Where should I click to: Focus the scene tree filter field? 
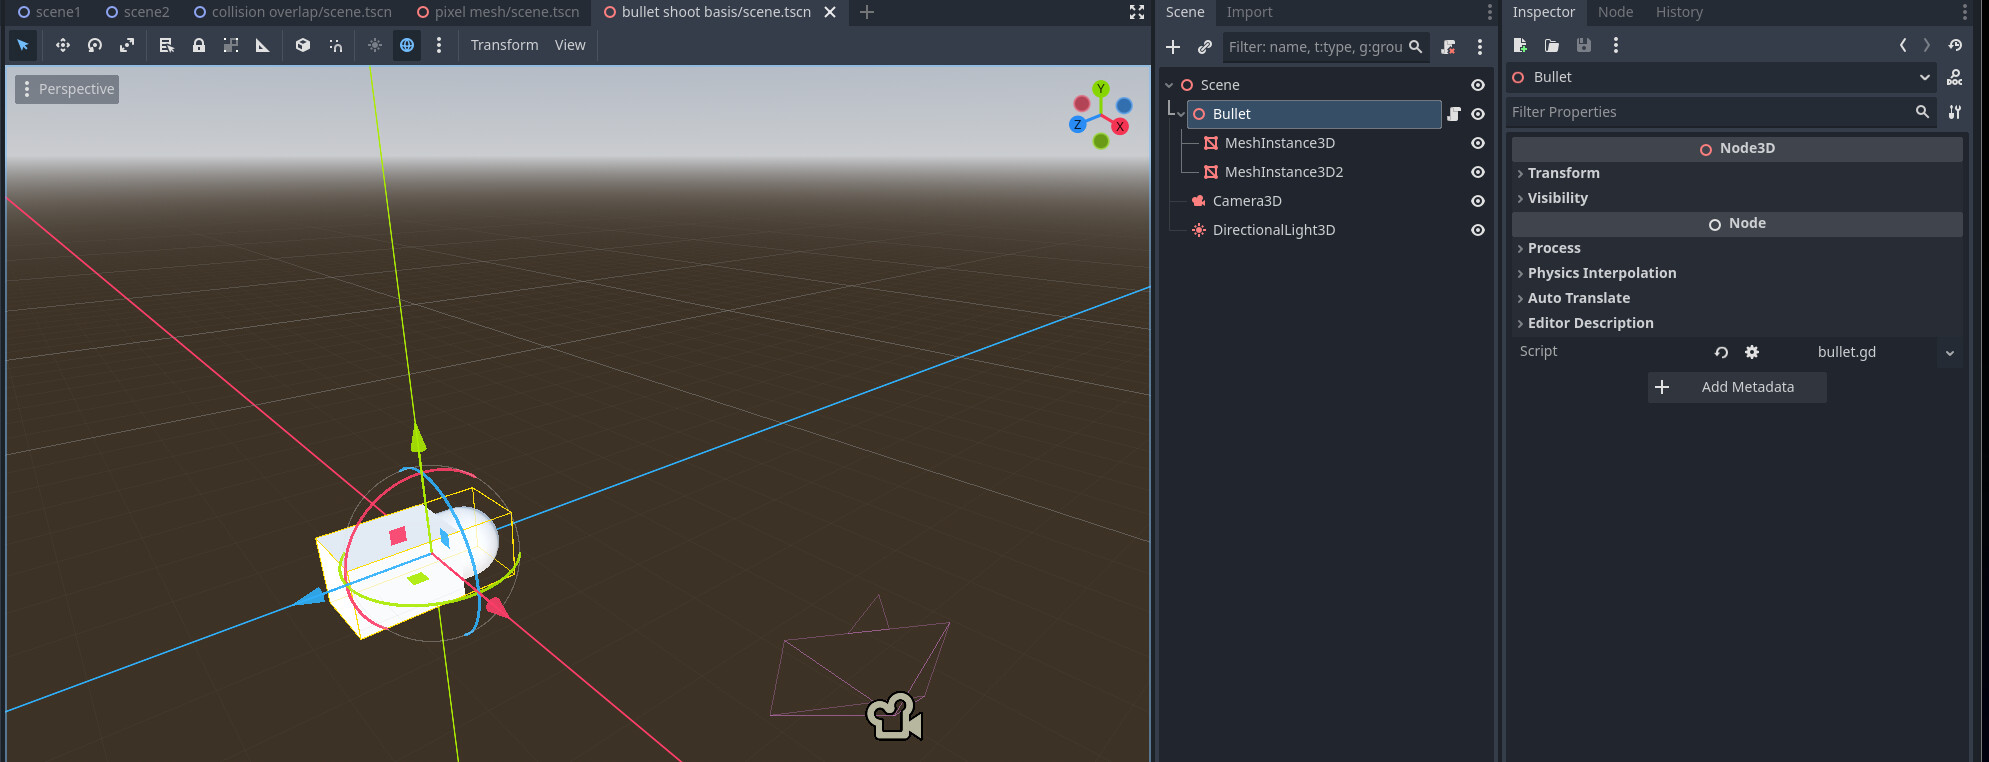coord(1325,47)
